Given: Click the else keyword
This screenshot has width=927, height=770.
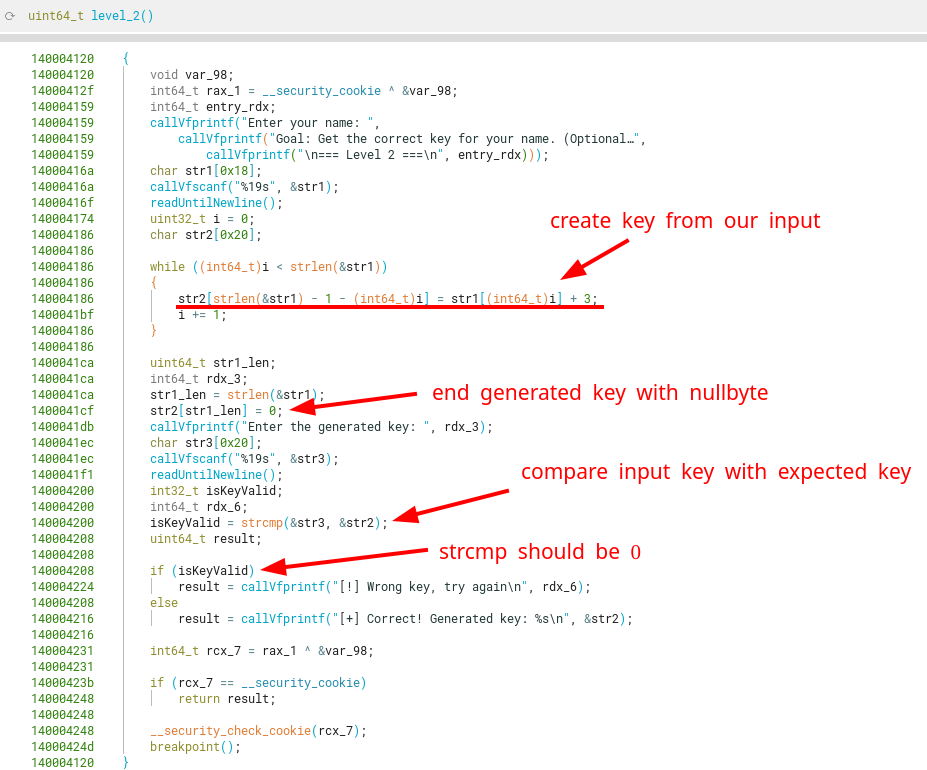Looking at the screenshot, I should [x=164, y=603].
